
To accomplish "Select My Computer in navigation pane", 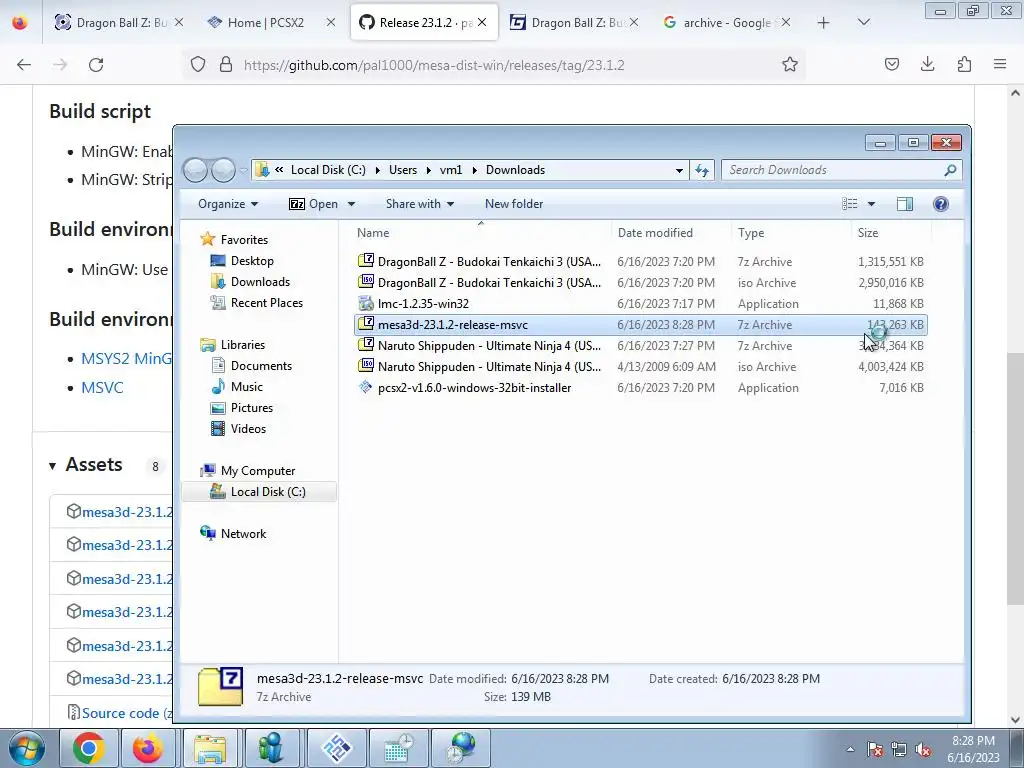I will pos(248,471).
